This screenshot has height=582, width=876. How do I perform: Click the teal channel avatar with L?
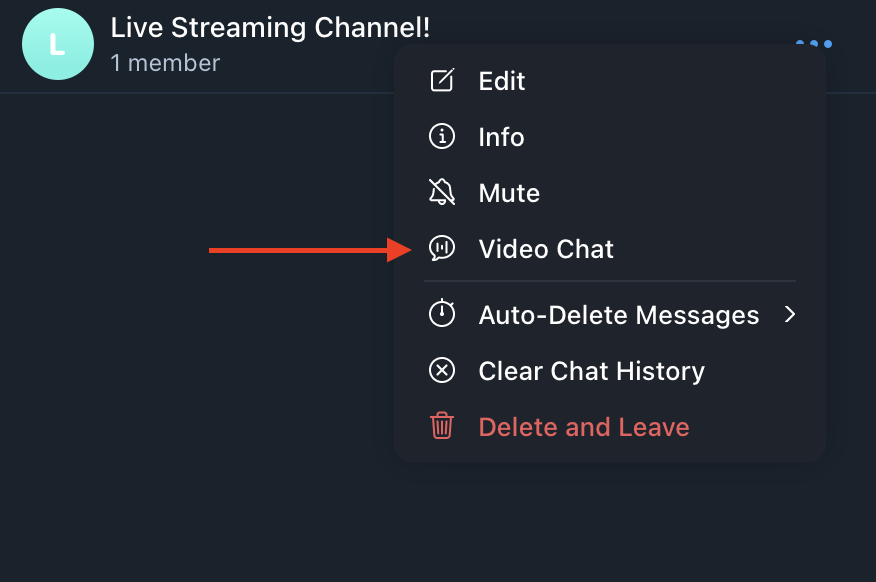coord(57,44)
